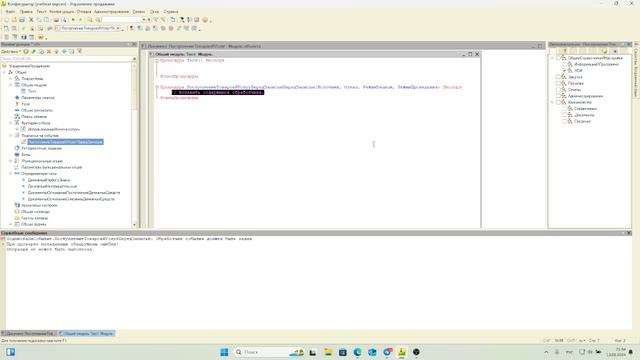This screenshot has height=360, width=640.
Task: Click the New document toolbar icon
Action: tap(6, 20)
